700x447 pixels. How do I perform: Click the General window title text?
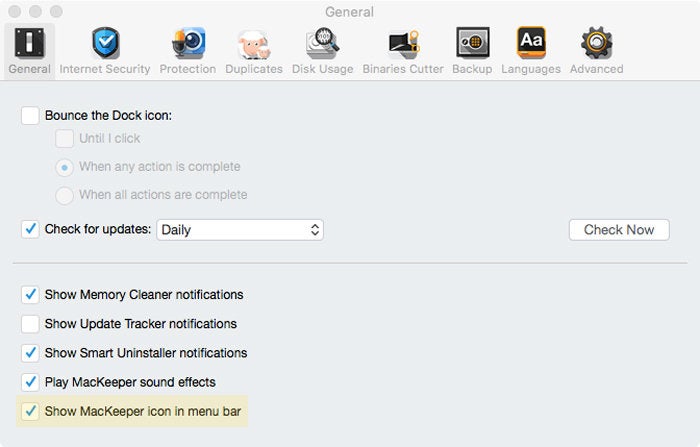coord(349,12)
